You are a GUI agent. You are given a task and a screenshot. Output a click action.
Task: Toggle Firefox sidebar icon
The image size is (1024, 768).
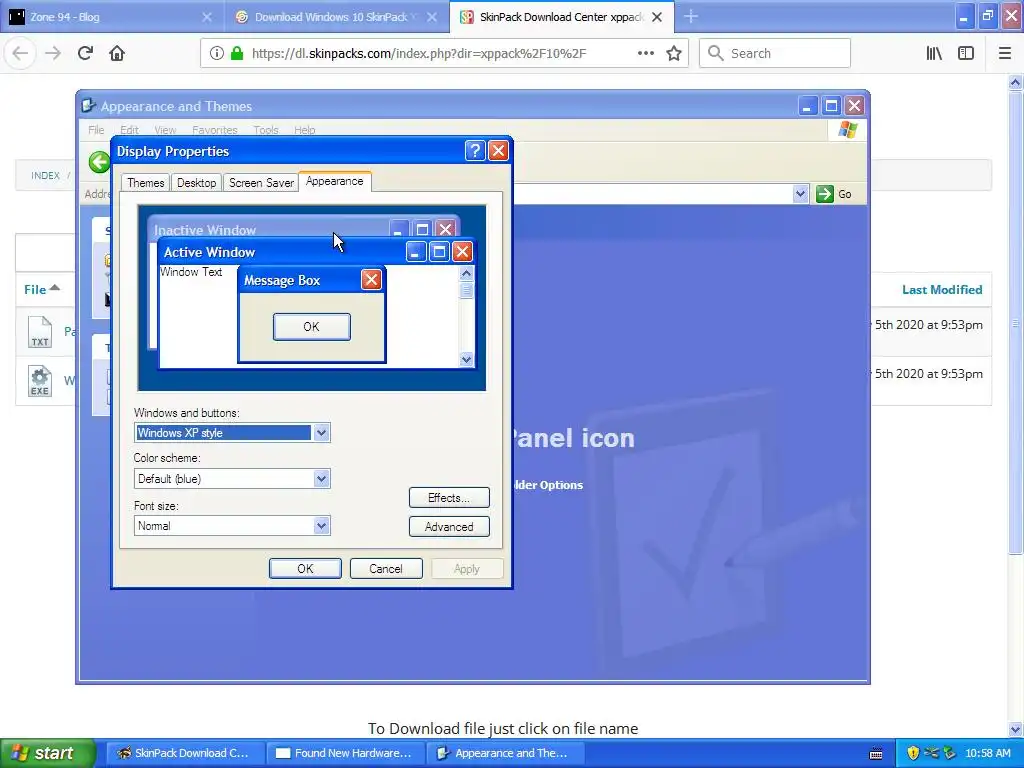966,53
